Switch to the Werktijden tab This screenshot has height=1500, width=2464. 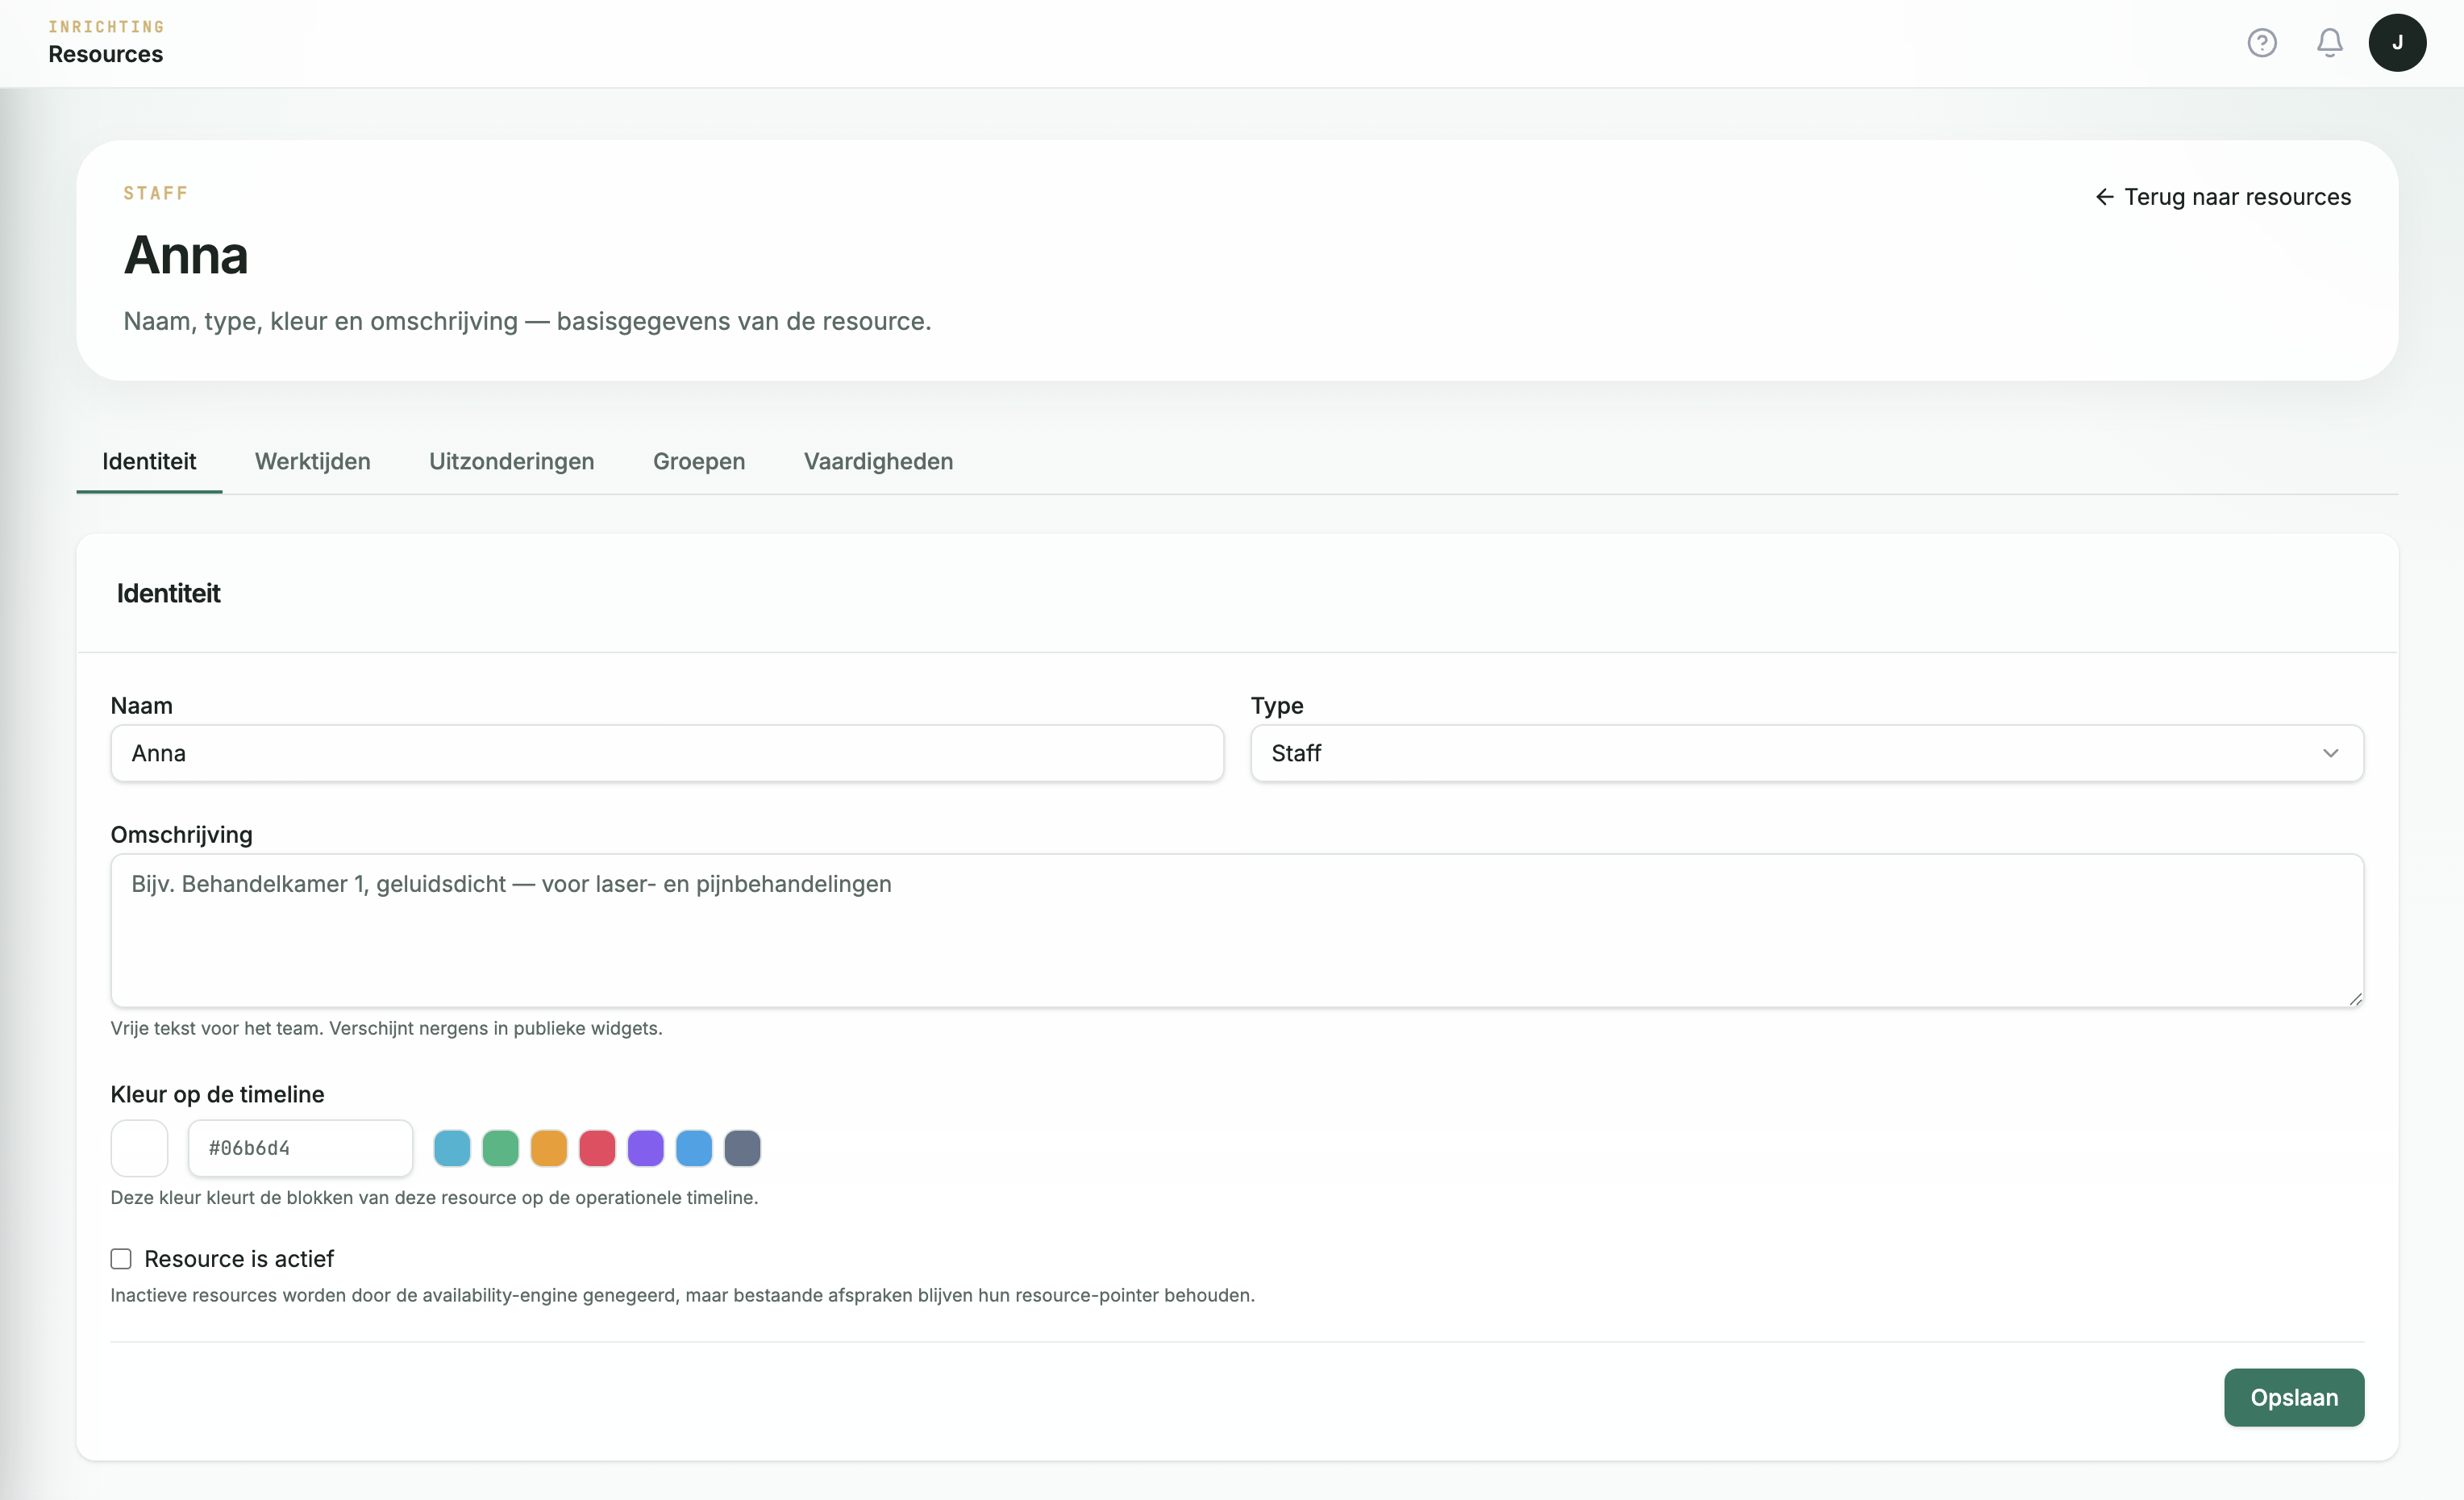pos(313,461)
